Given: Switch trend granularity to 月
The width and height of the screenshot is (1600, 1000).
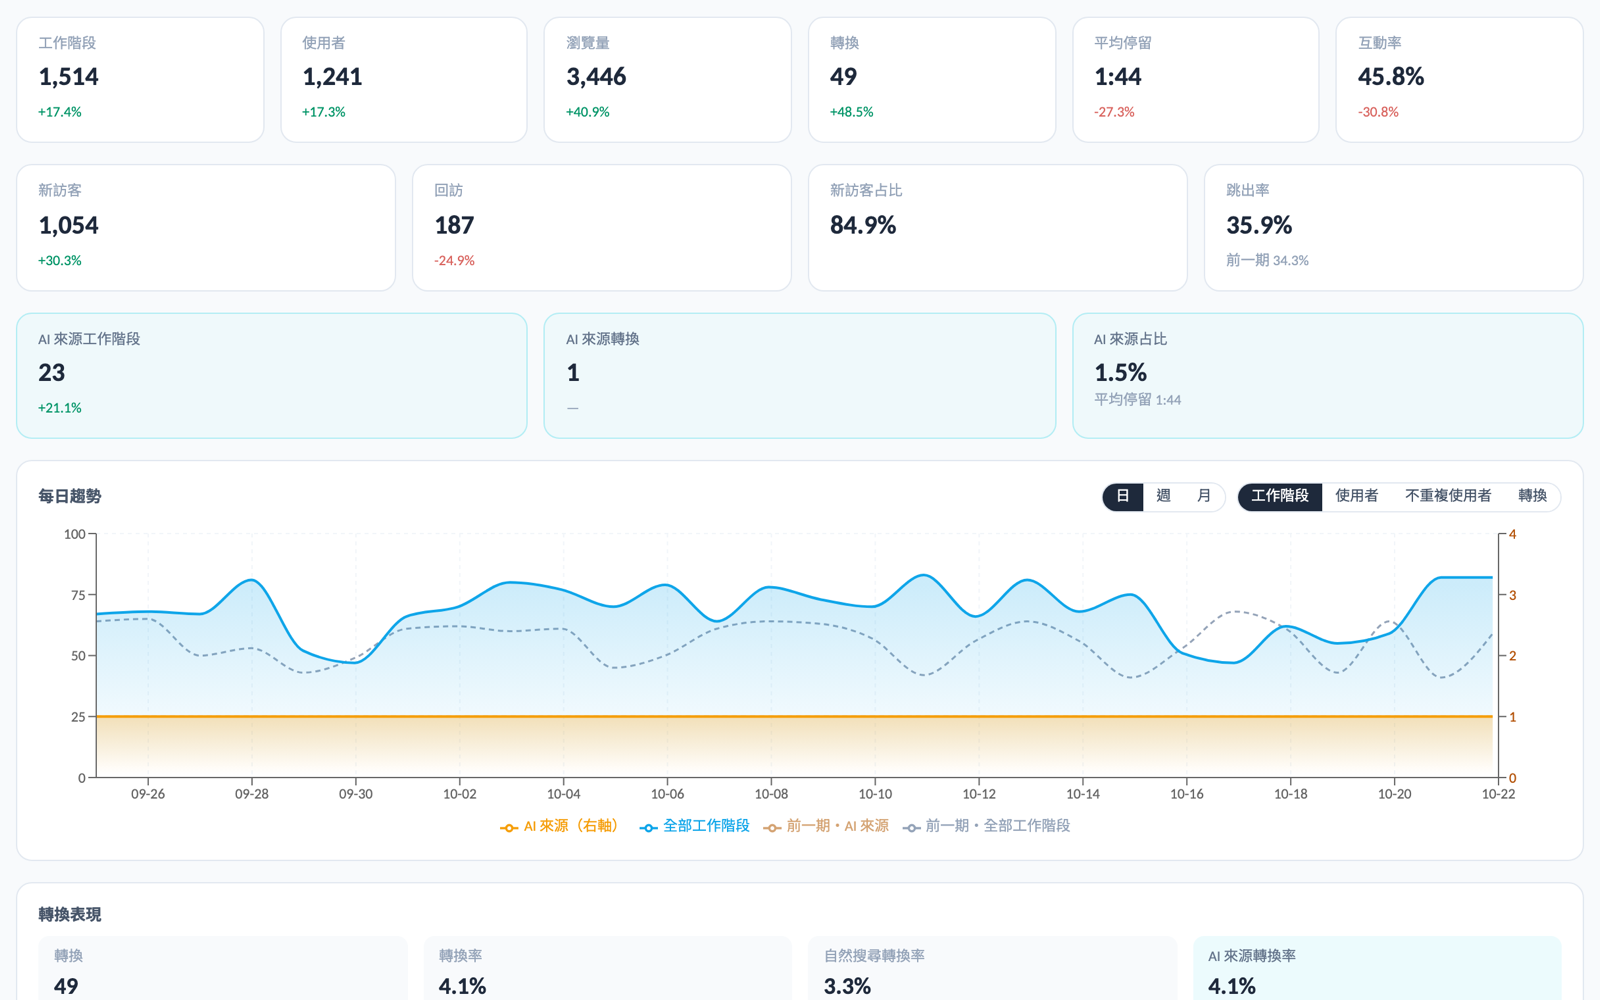Looking at the screenshot, I should pos(1204,496).
